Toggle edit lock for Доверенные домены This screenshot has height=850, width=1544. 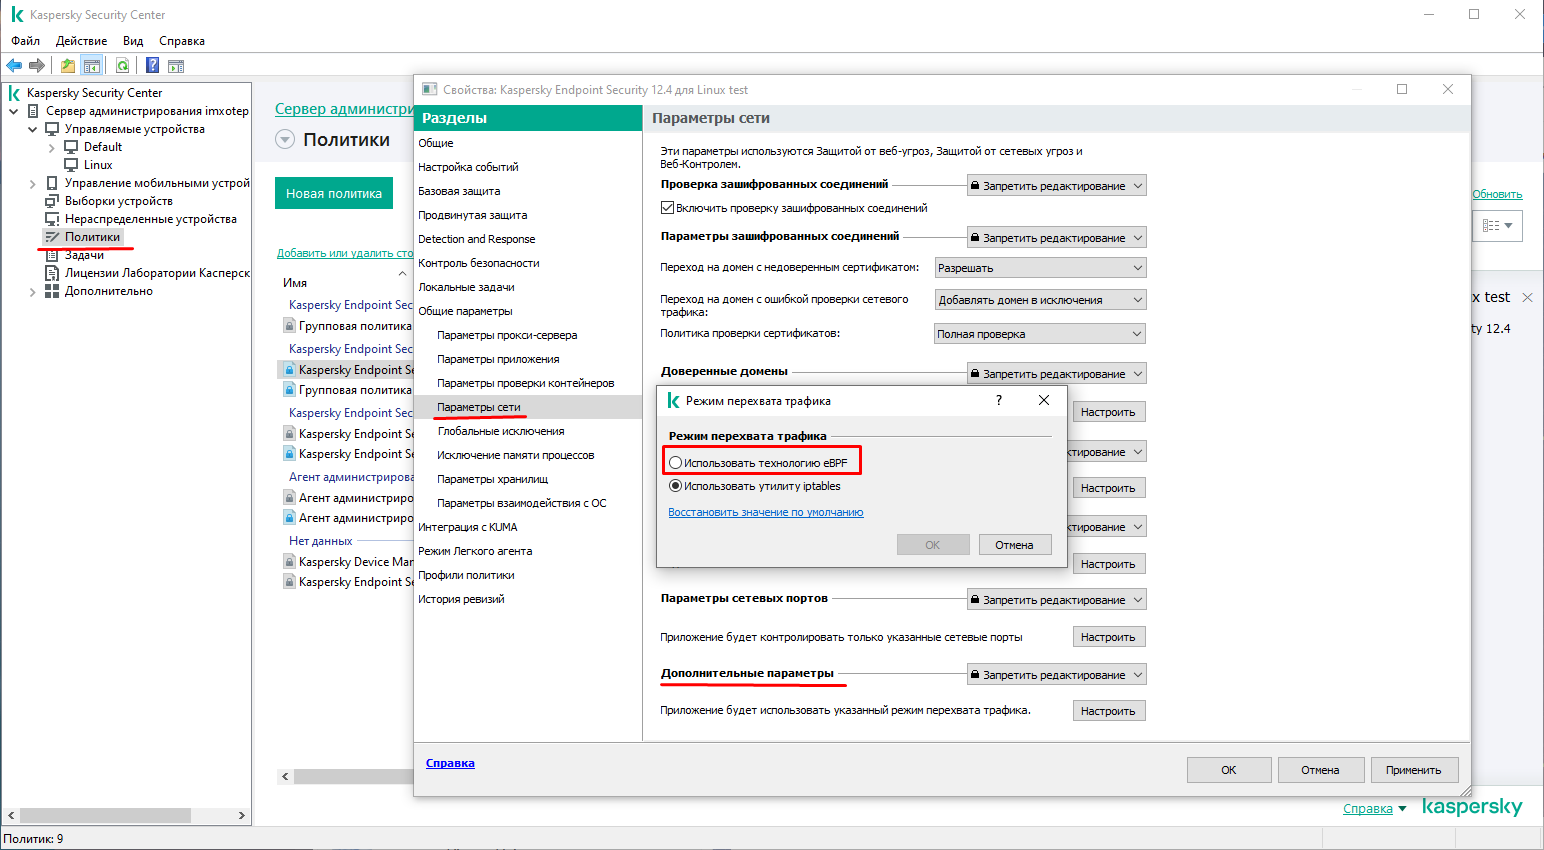pyautogui.click(x=1056, y=374)
